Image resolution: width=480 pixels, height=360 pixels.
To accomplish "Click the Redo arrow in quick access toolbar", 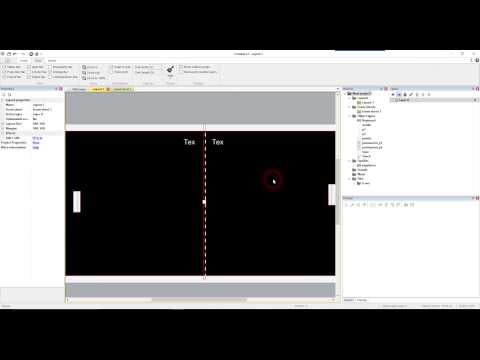I will (x=23, y=54).
